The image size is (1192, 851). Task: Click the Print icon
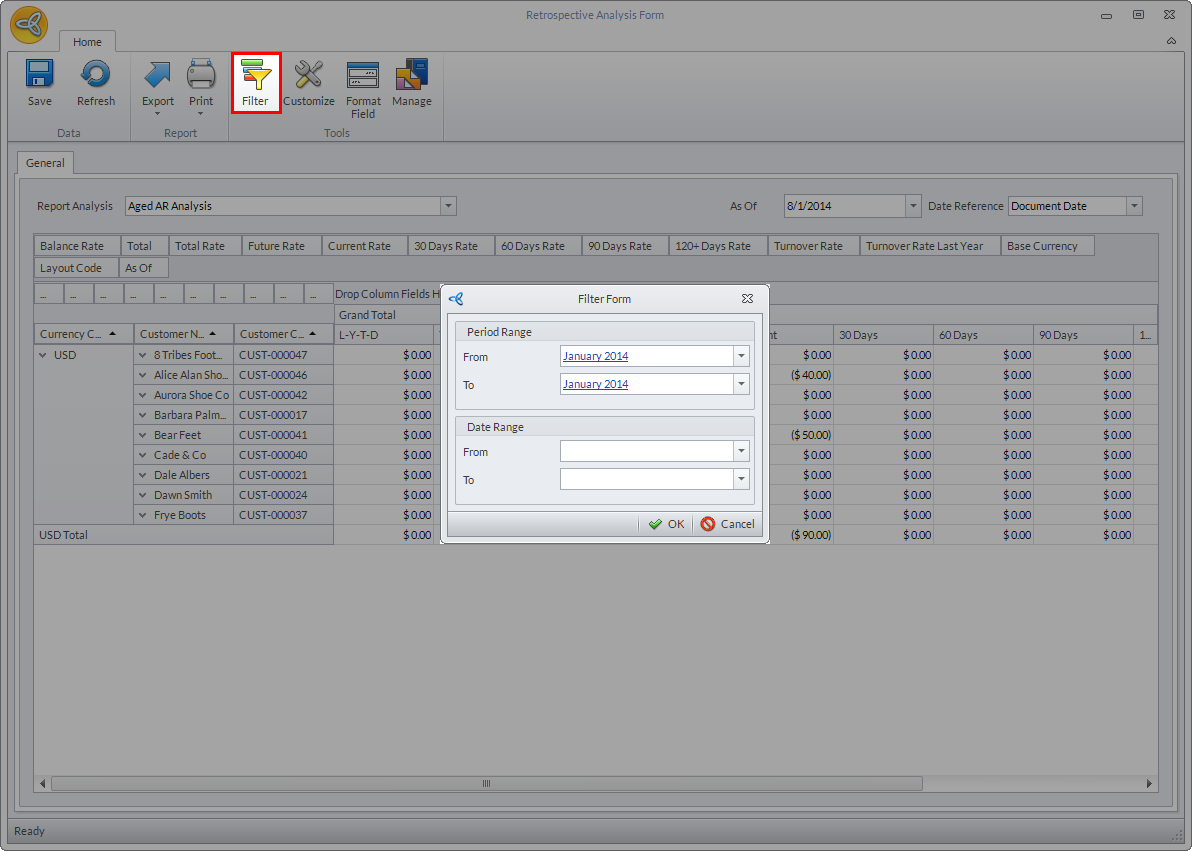[x=201, y=76]
